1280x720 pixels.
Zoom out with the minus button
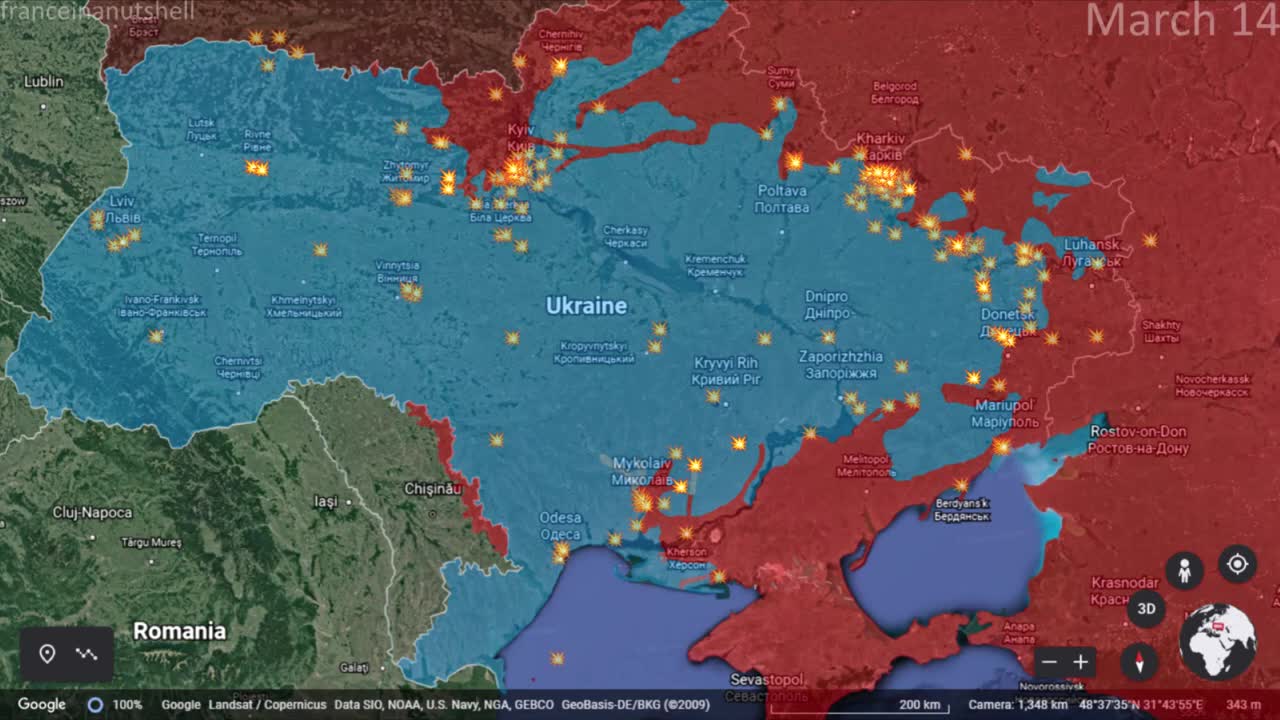[x=1049, y=662]
